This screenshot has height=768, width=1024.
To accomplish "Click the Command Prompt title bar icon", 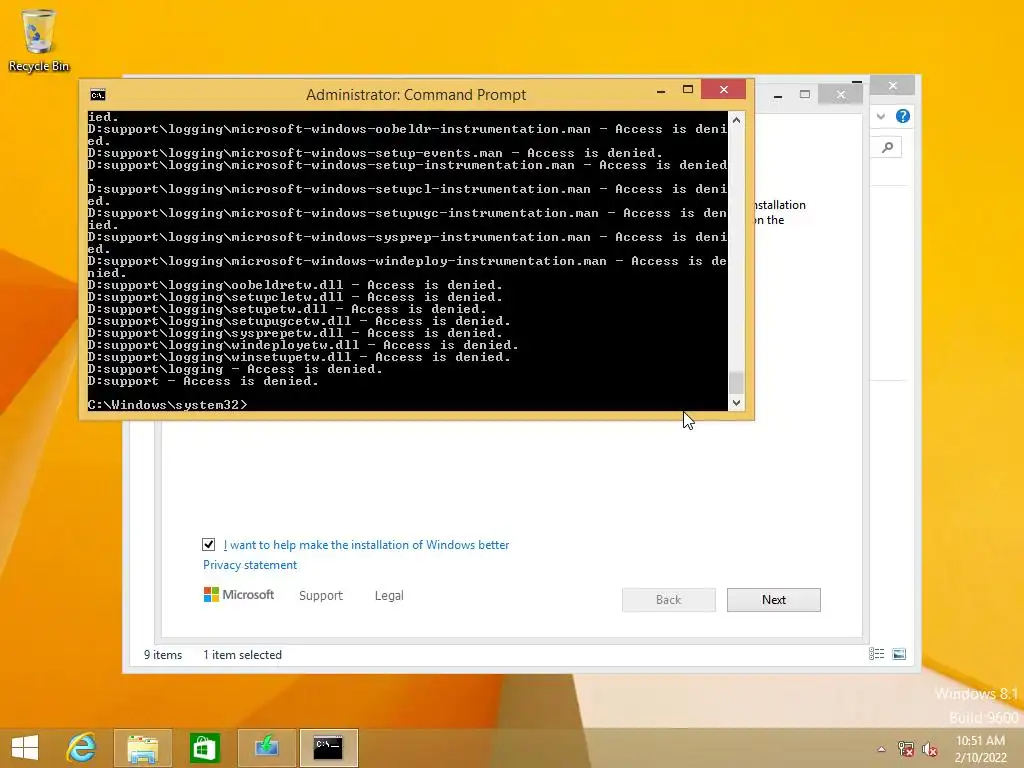I will 98,95.
